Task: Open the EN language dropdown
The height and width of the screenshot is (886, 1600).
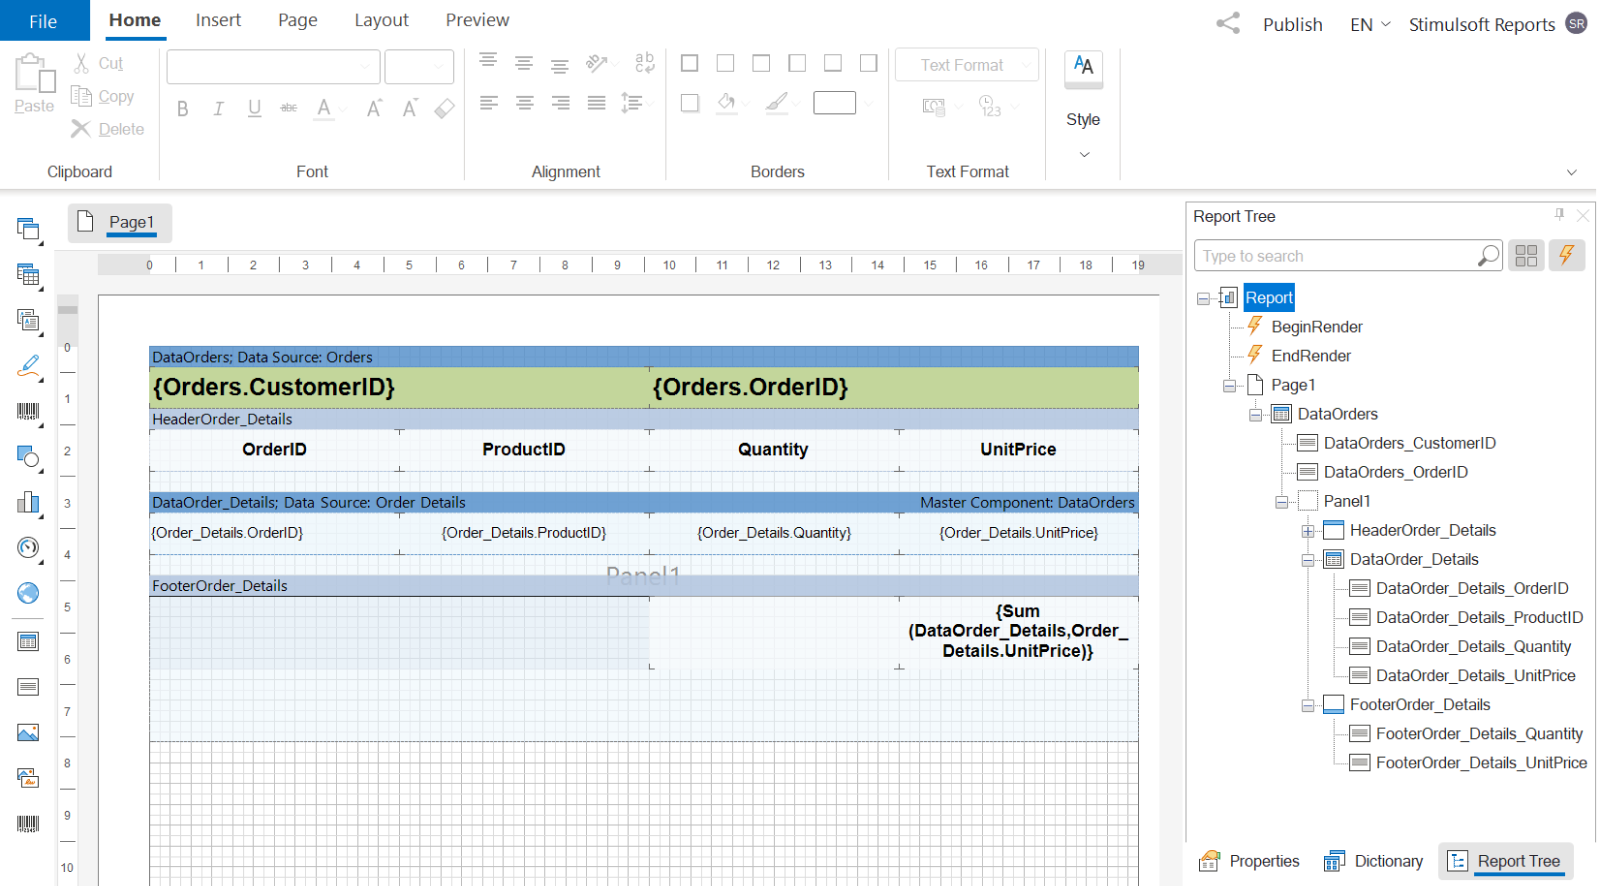Action: 1369,24
